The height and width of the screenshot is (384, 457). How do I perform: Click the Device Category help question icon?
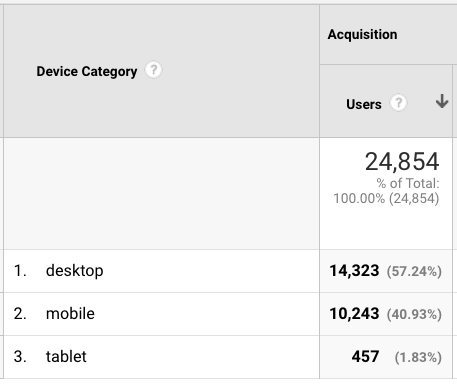click(x=153, y=70)
